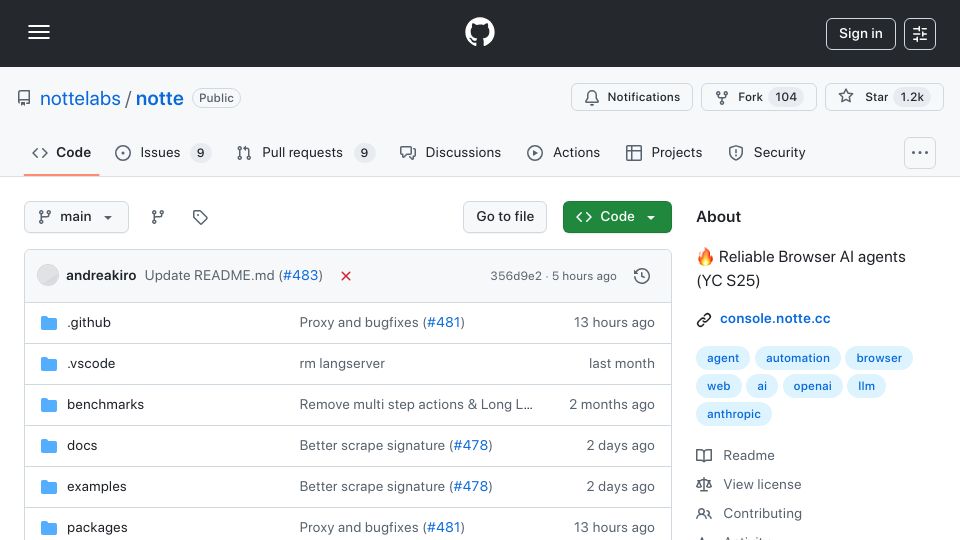This screenshot has width=960, height=540.
Task: Go to GitHub homepage via Octocat logo
Action: pos(479,32)
